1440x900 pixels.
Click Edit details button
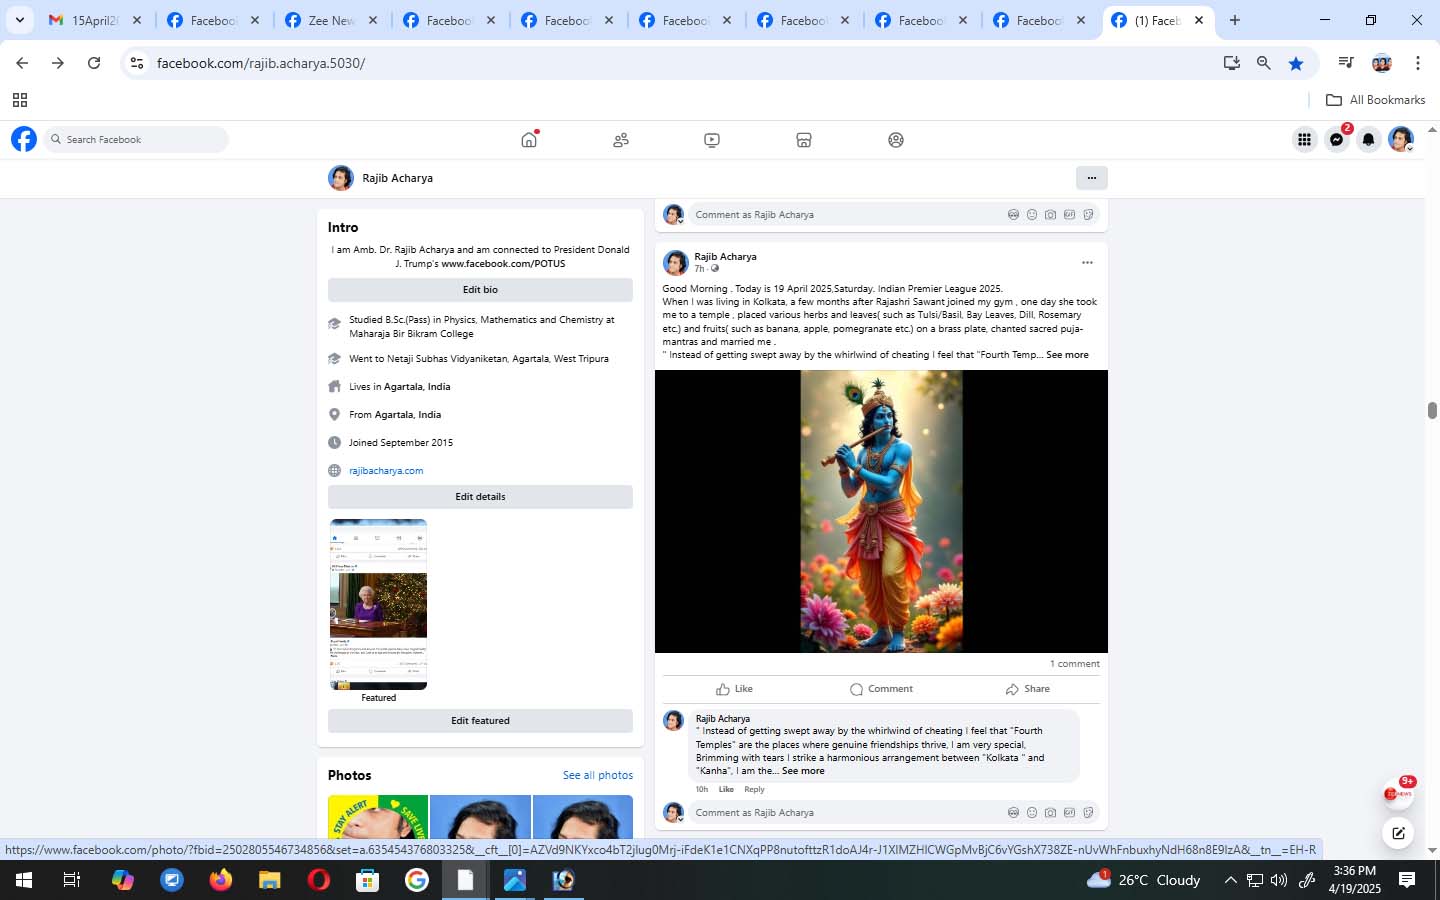(480, 497)
